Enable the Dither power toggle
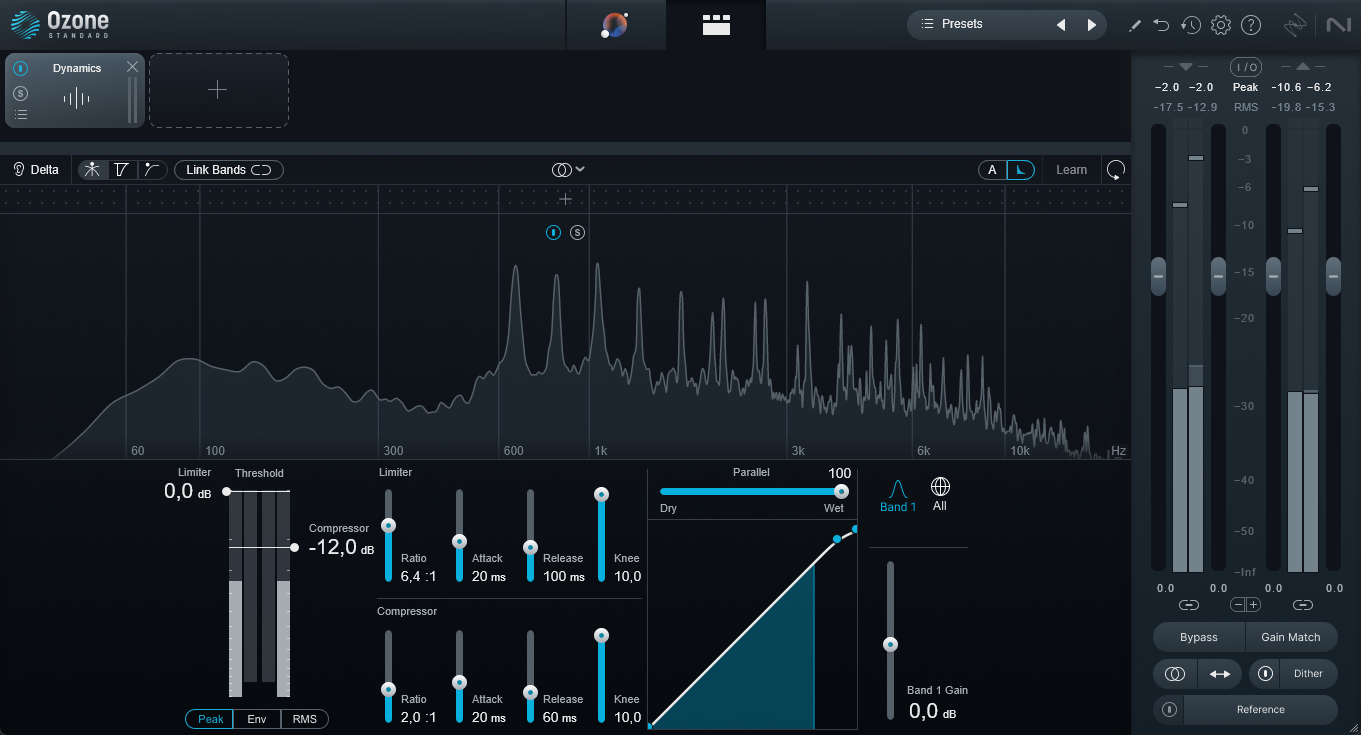The image size is (1361, 735). pos(1265,674)
